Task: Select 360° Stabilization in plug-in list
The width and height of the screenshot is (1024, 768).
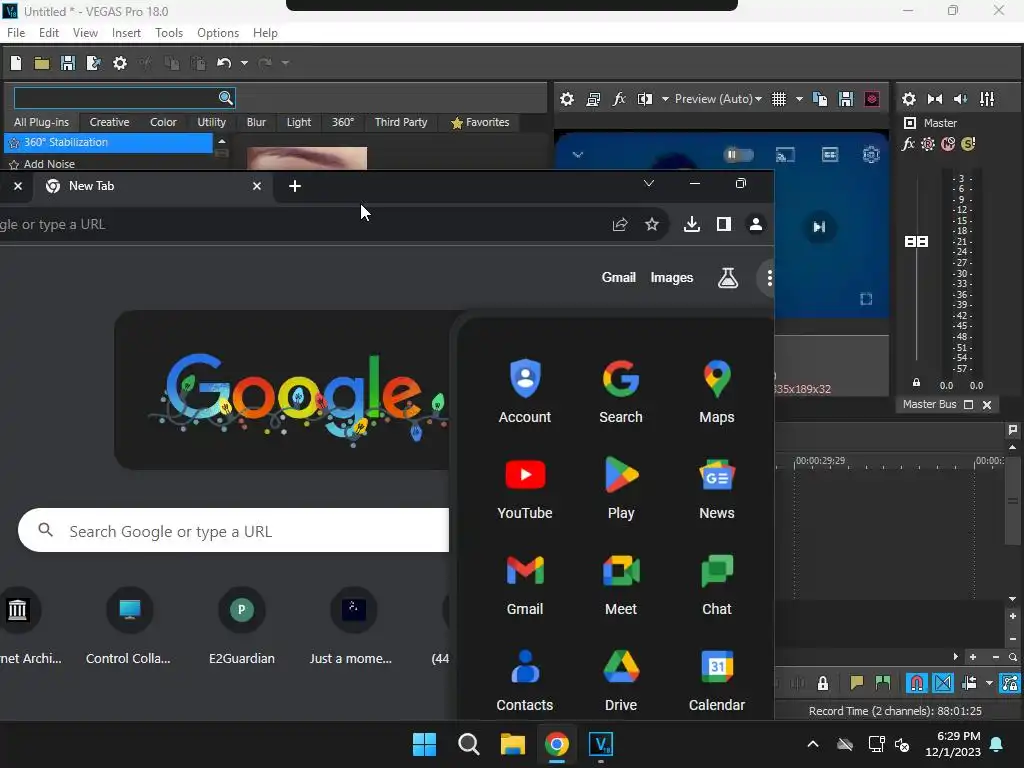Action: click(x=108, y=142)
